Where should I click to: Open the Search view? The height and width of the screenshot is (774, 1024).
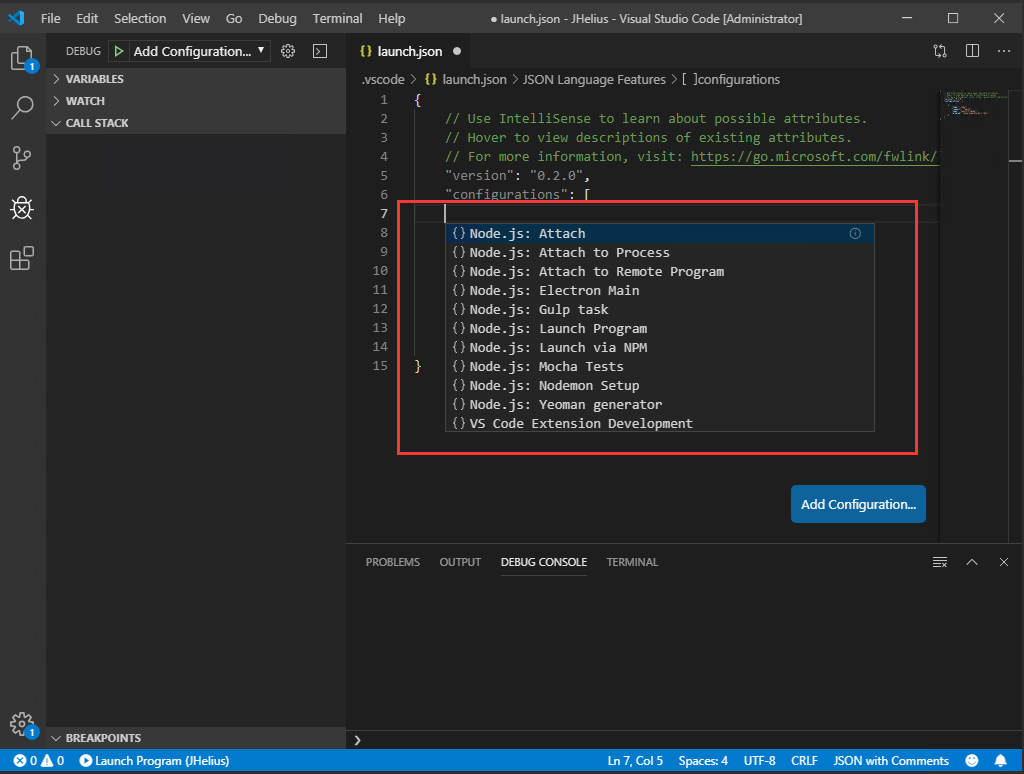tap(22, 107)
